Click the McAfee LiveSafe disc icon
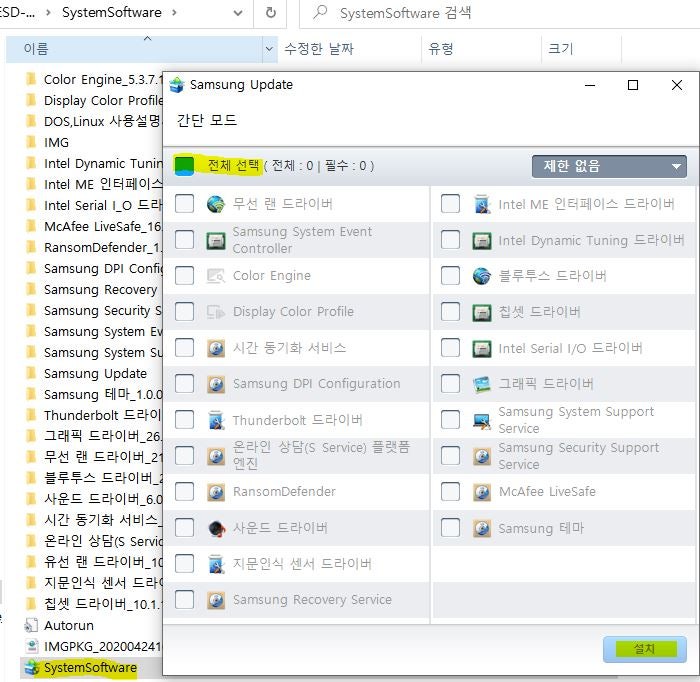The height and width of the screenshot is (682, 700). click(482, 492)
